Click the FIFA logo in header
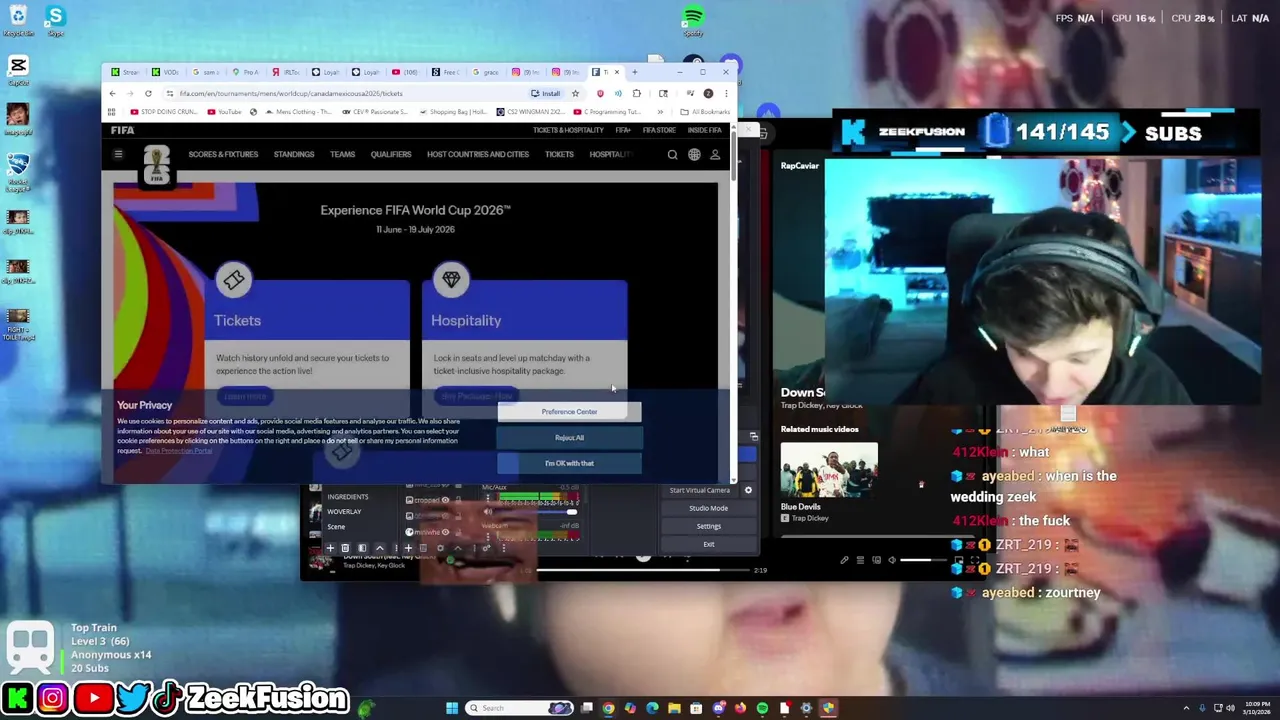The width and height of the screenshot is (1280, 720). pos(122,130)
